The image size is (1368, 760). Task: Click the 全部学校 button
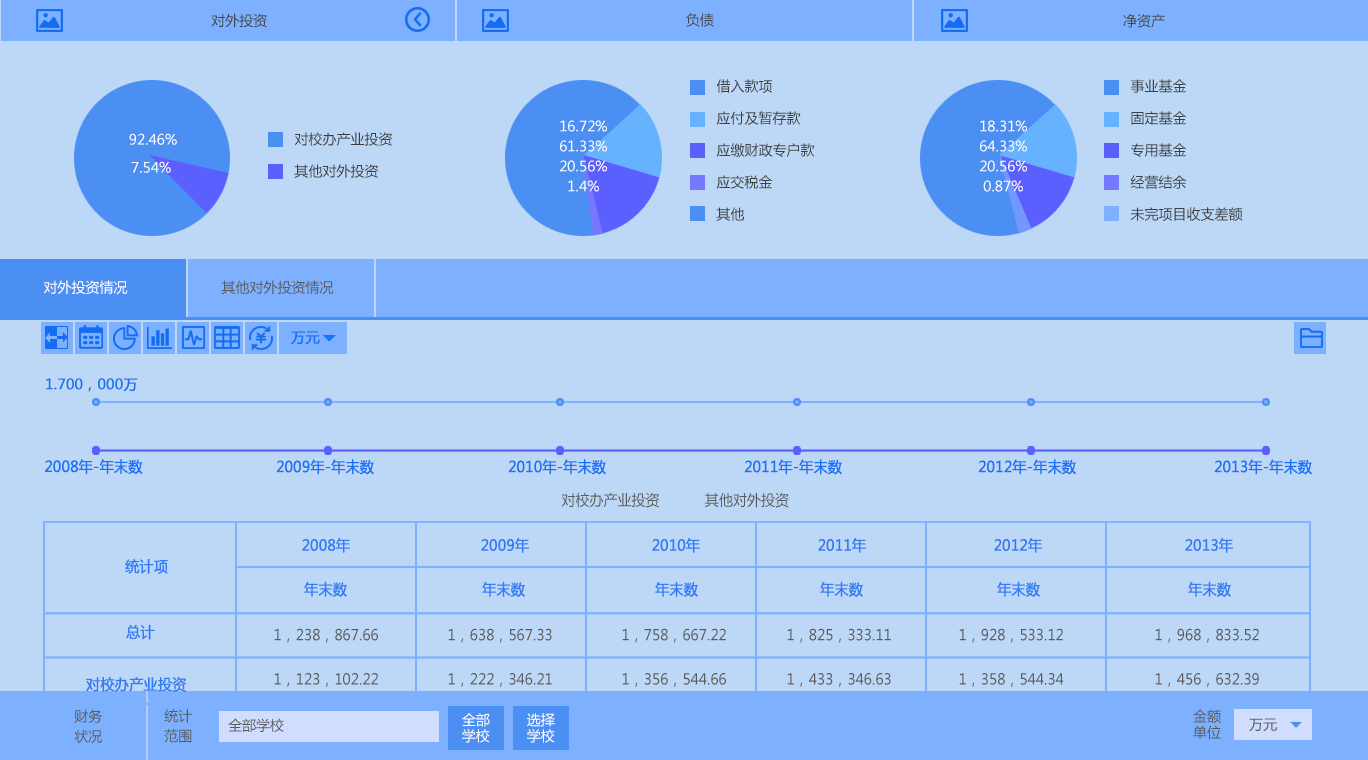(x=476, y=728)
